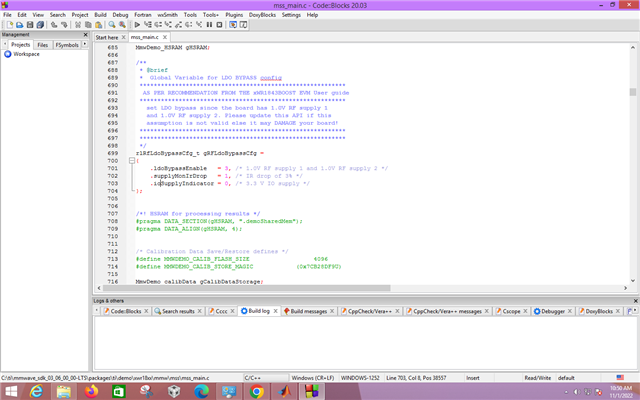
Task: Open the Edit menu
Action: [x=22, y=15]
